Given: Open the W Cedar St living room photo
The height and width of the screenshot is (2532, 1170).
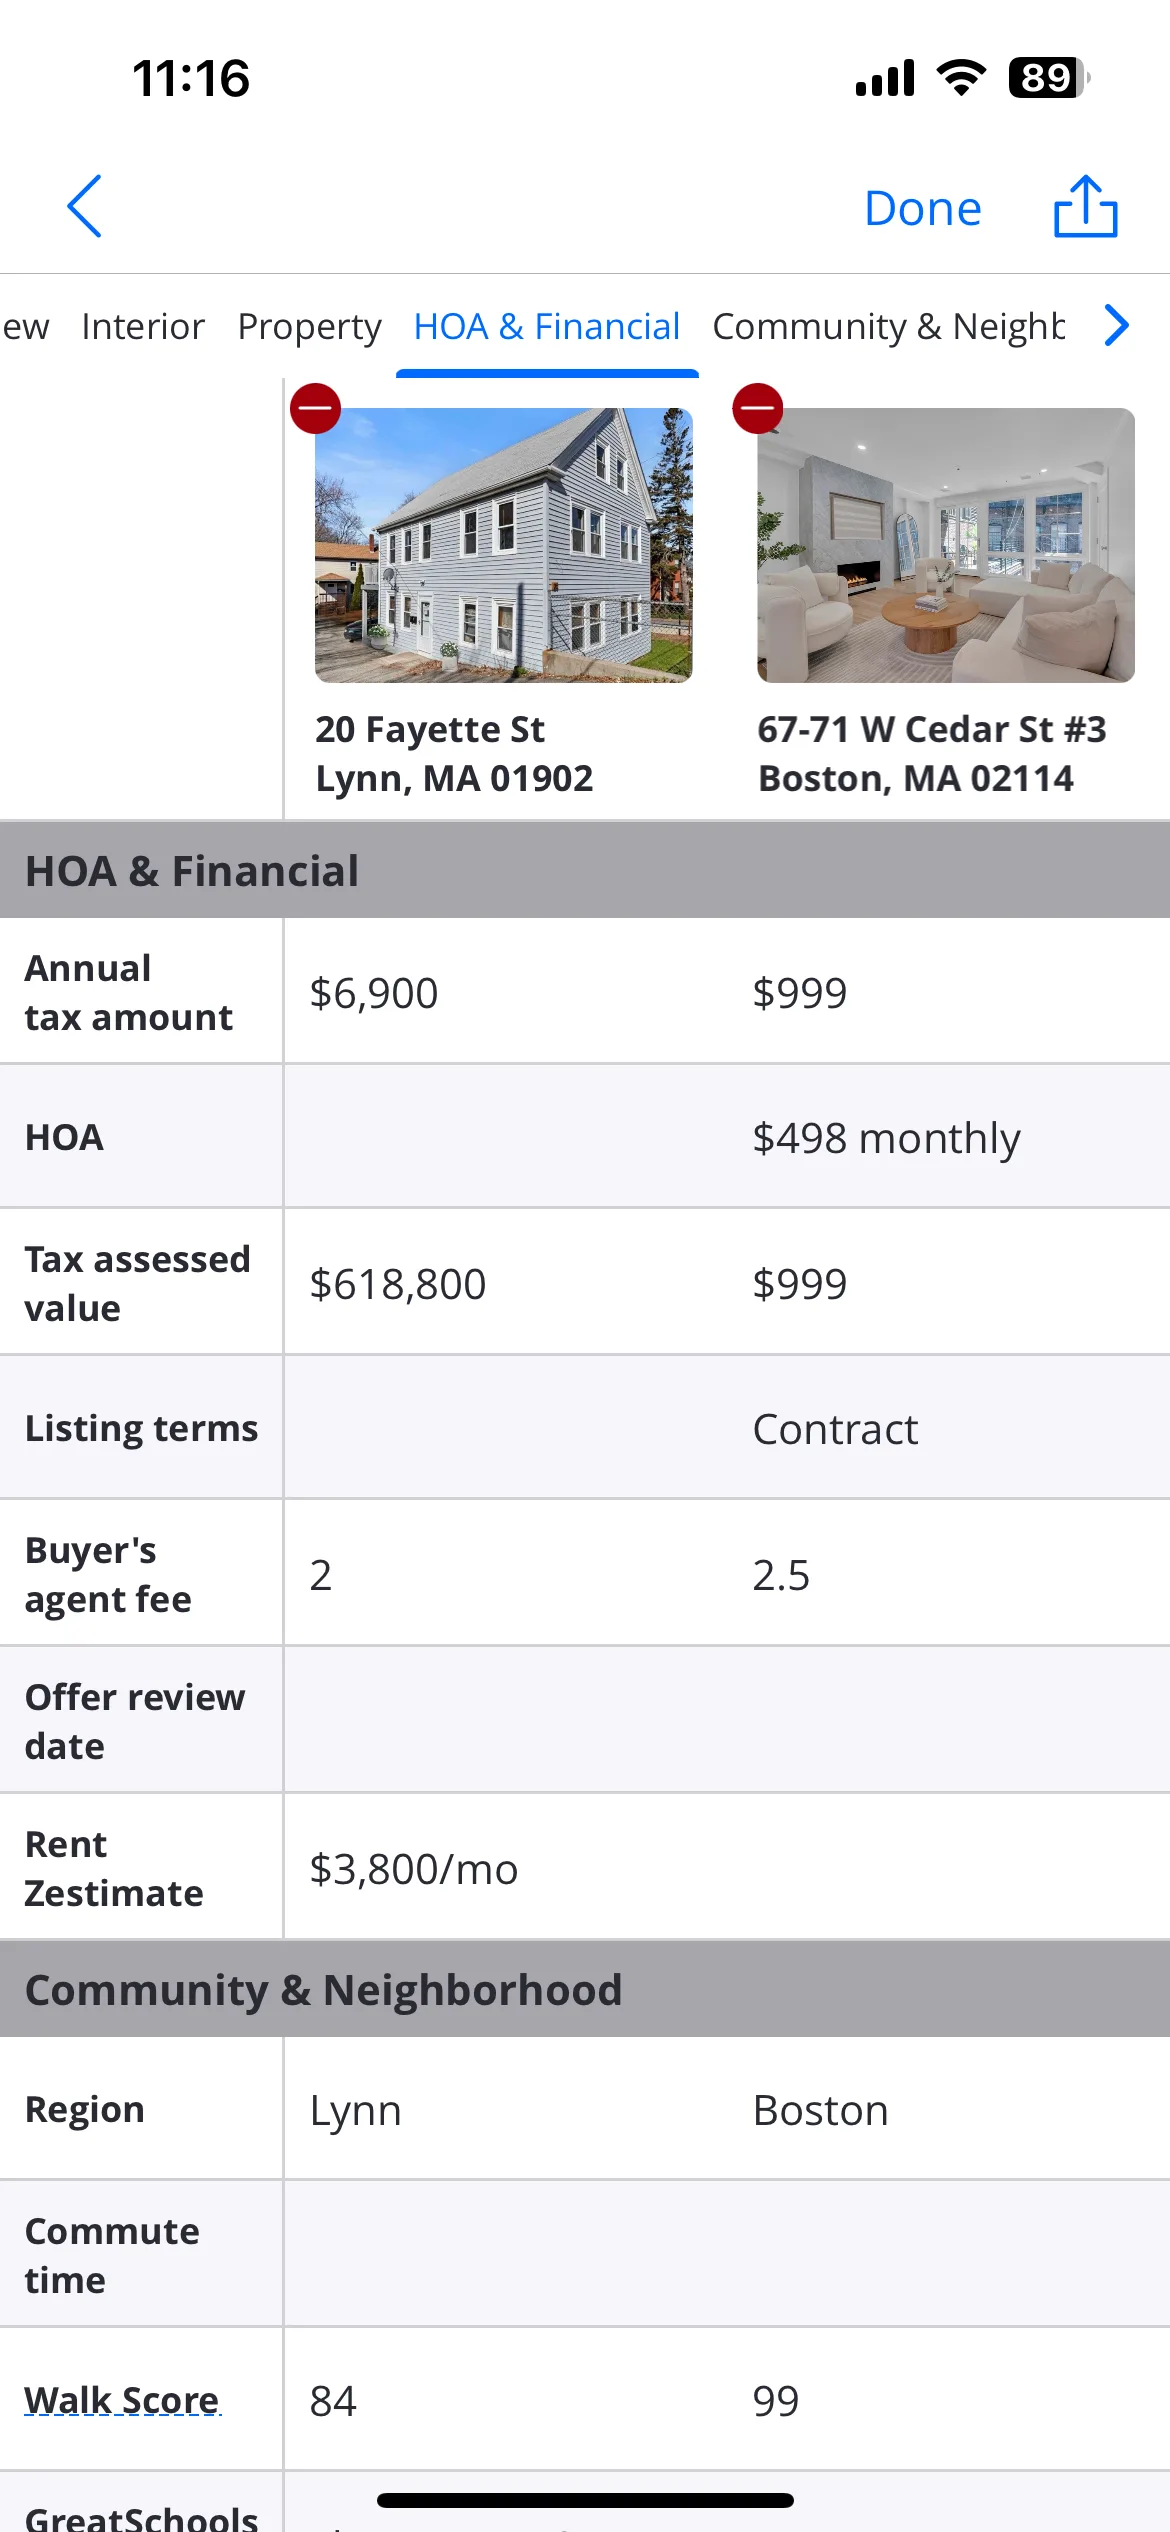Looking at the screenshot, I should click(x=945, y=545).
